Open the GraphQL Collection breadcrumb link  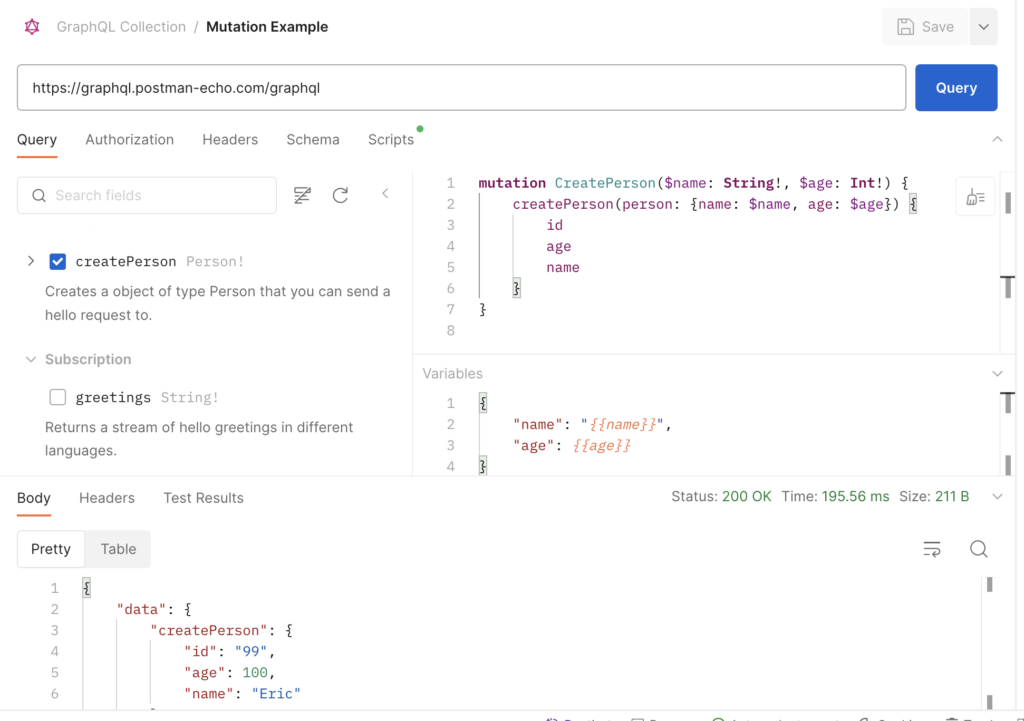click(121, 27)
